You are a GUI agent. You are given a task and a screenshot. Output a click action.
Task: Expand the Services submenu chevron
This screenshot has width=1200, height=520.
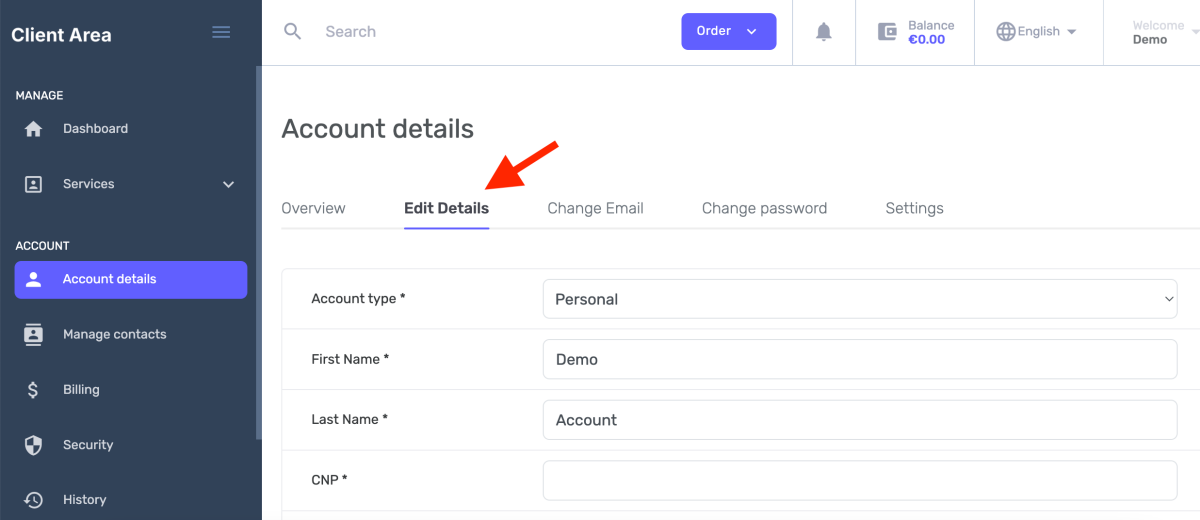(228, 184)
